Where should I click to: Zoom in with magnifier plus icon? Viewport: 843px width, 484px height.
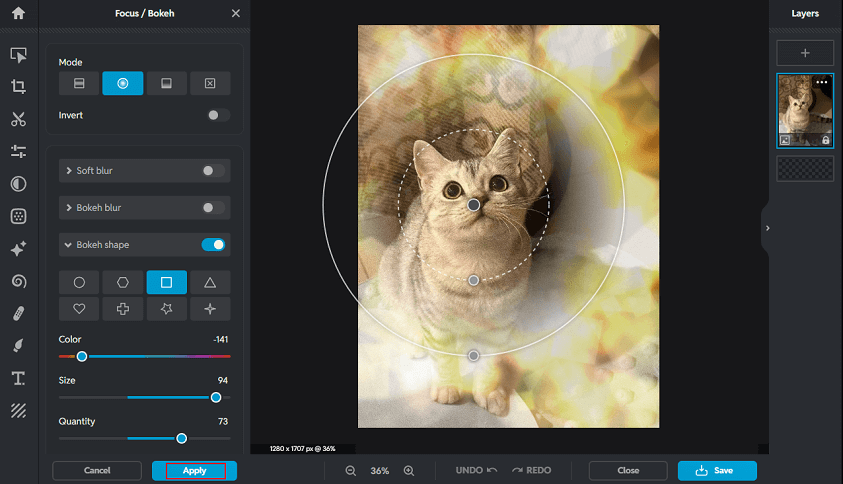click(409, 471)
